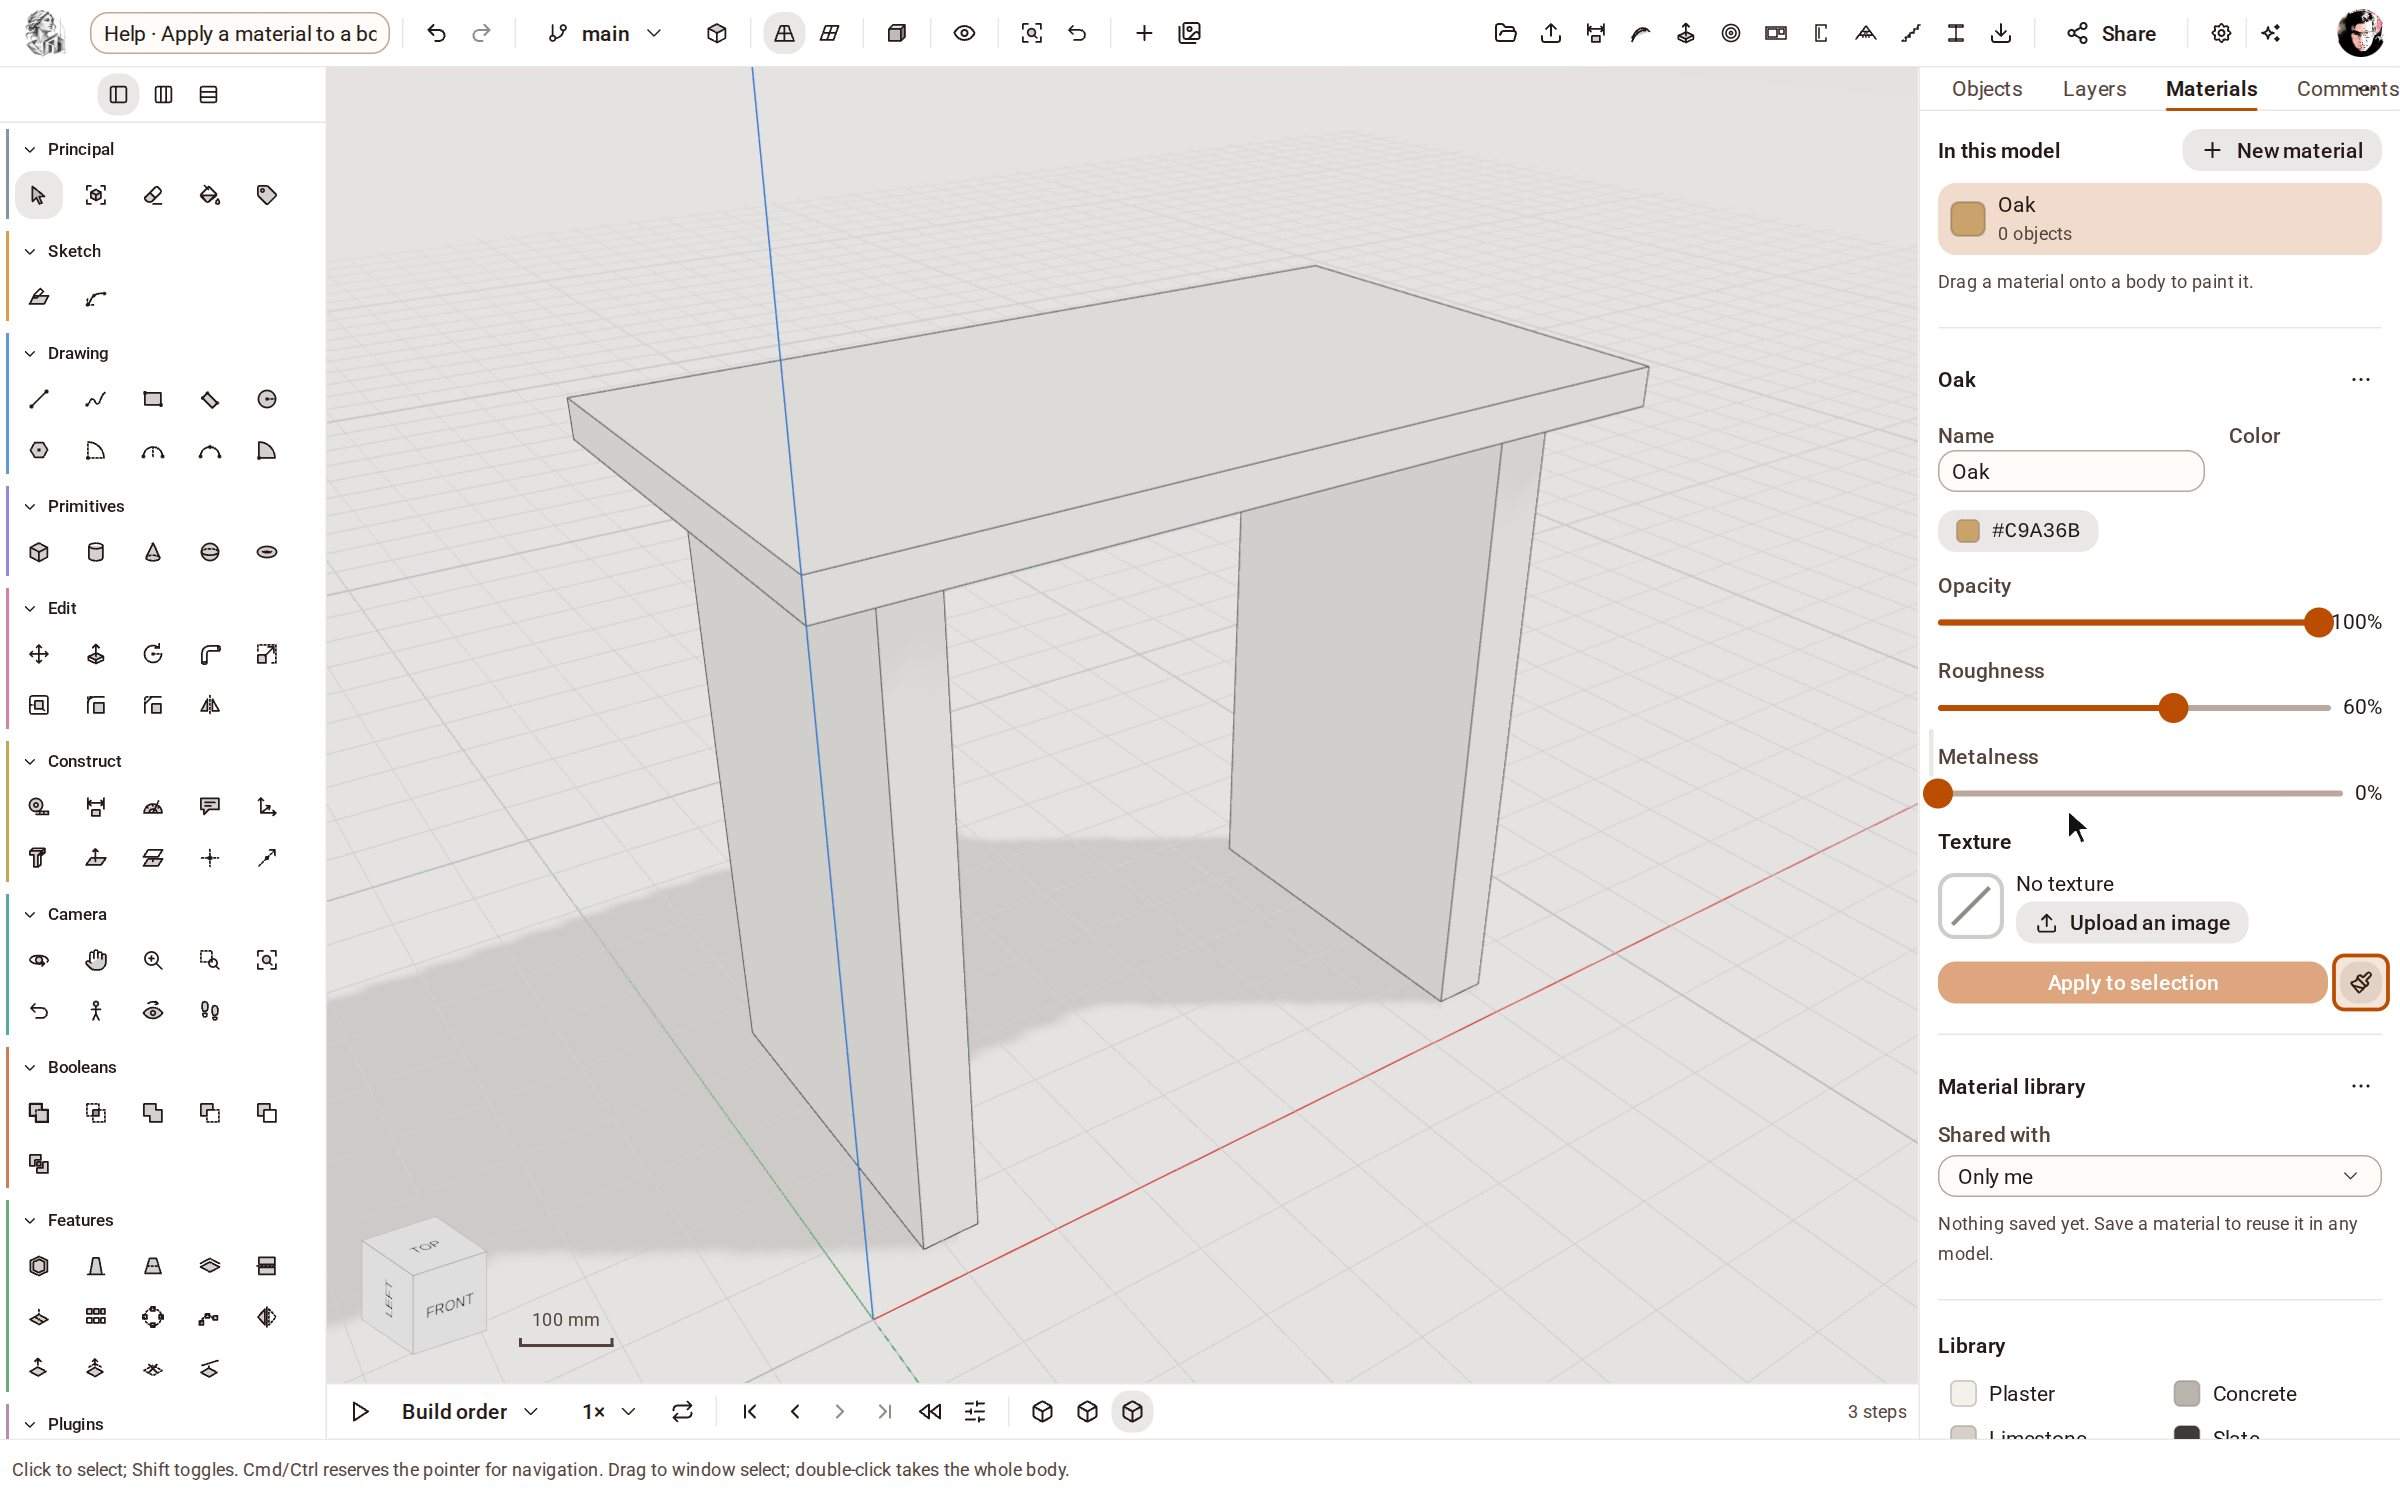Collapse the Booleans tool group
Screen dimensions: 2400x1500
[x=30, y=1067]
